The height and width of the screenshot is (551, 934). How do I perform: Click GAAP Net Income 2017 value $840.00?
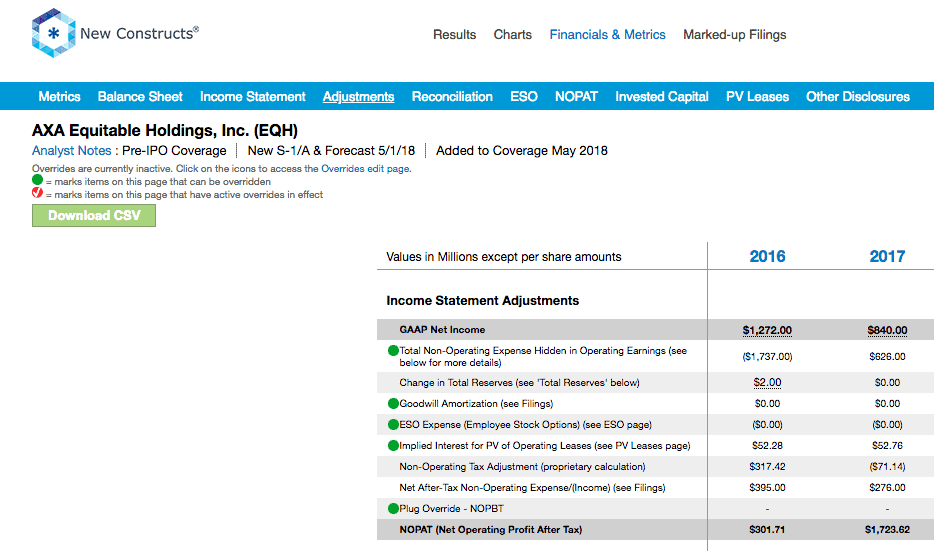pos(887,330)
